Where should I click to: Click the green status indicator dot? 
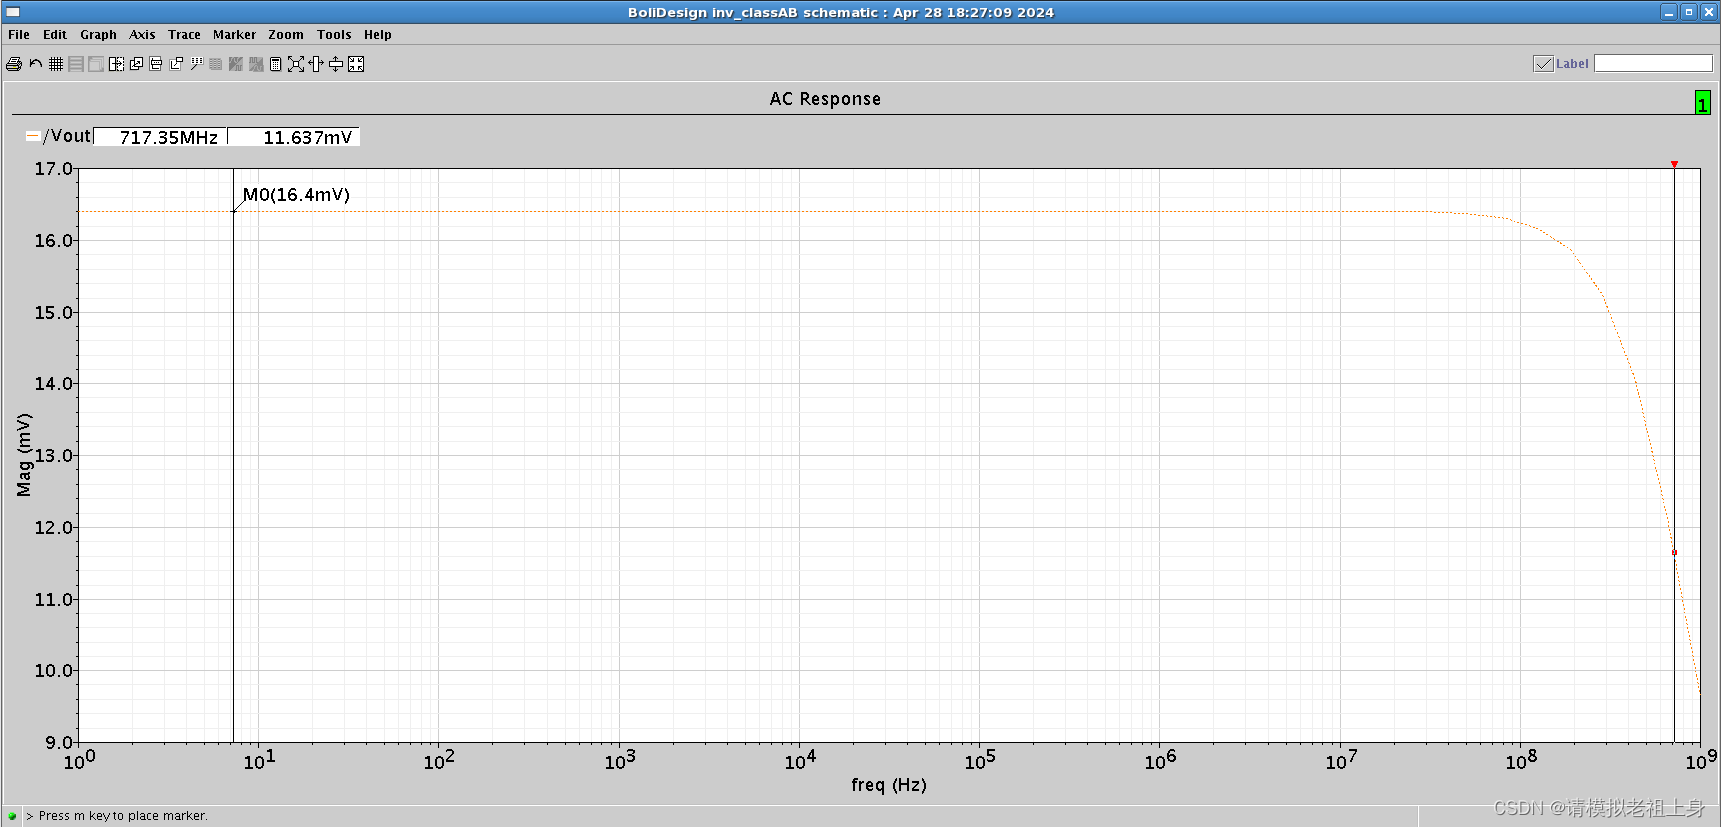pyautogui.click(x=12, y=816)
